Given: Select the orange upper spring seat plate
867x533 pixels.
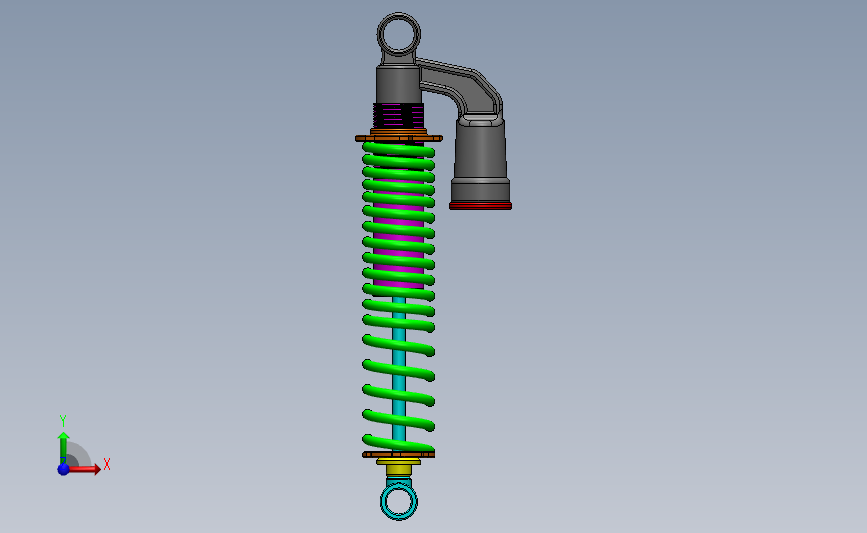Looking at the screenshot, I should 399,138.
